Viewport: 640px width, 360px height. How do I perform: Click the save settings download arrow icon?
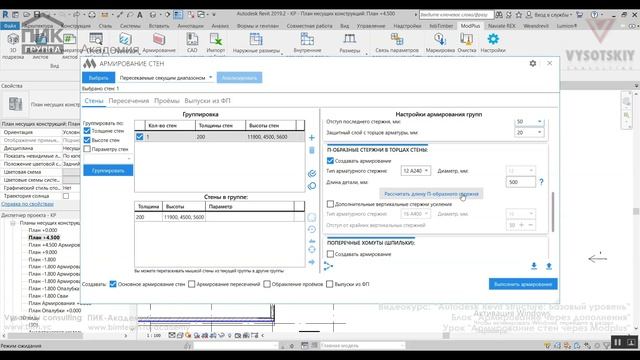coord(534,266)
